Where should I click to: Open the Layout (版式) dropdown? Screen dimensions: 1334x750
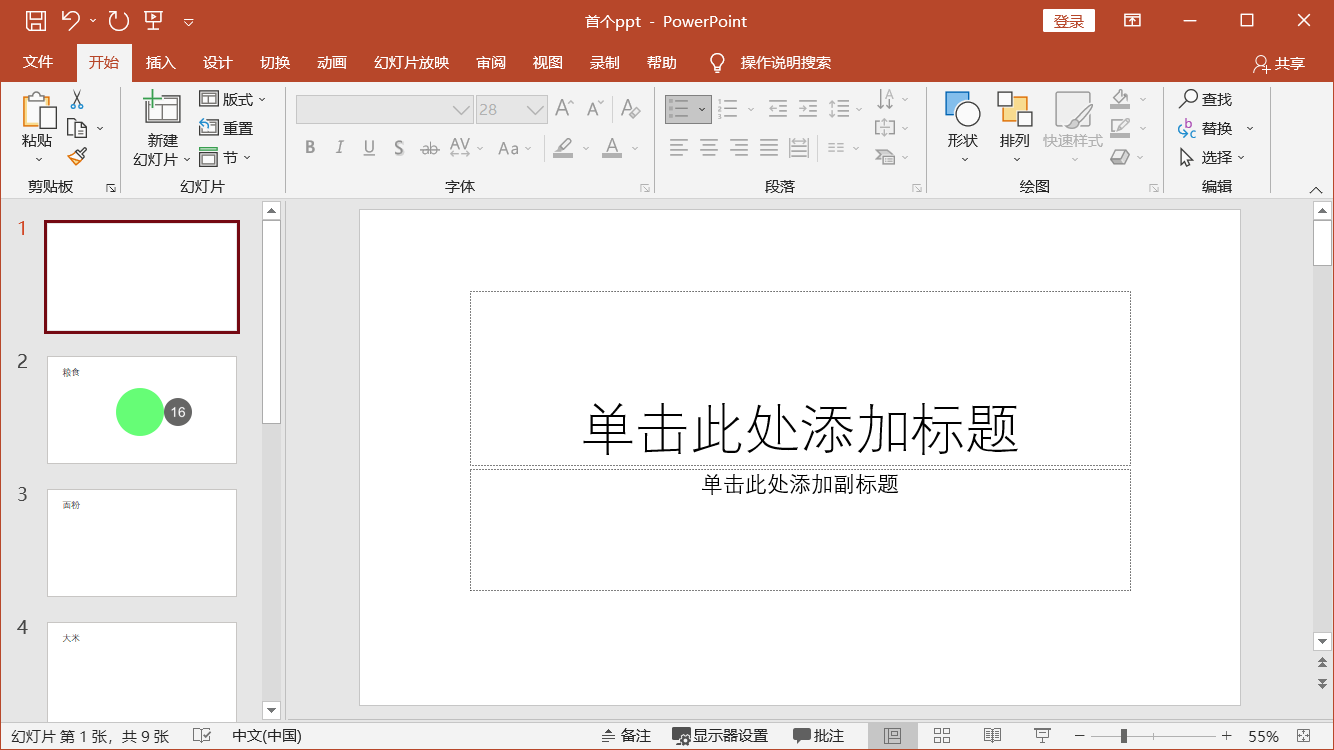click(233, 99)
